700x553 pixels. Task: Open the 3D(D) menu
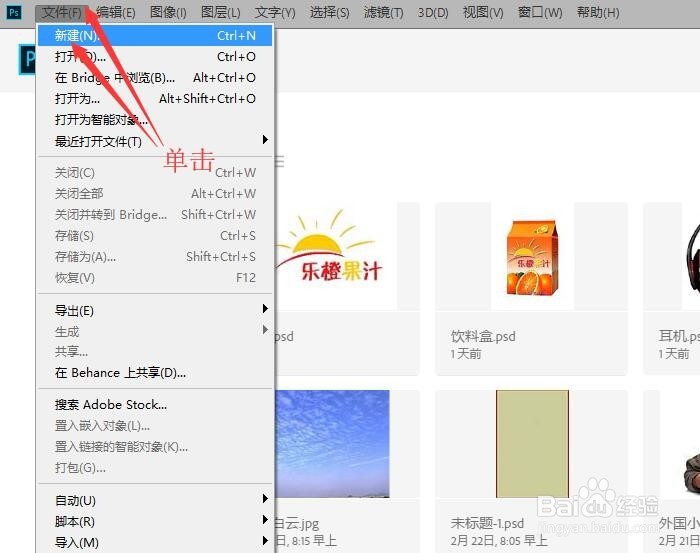433,12
